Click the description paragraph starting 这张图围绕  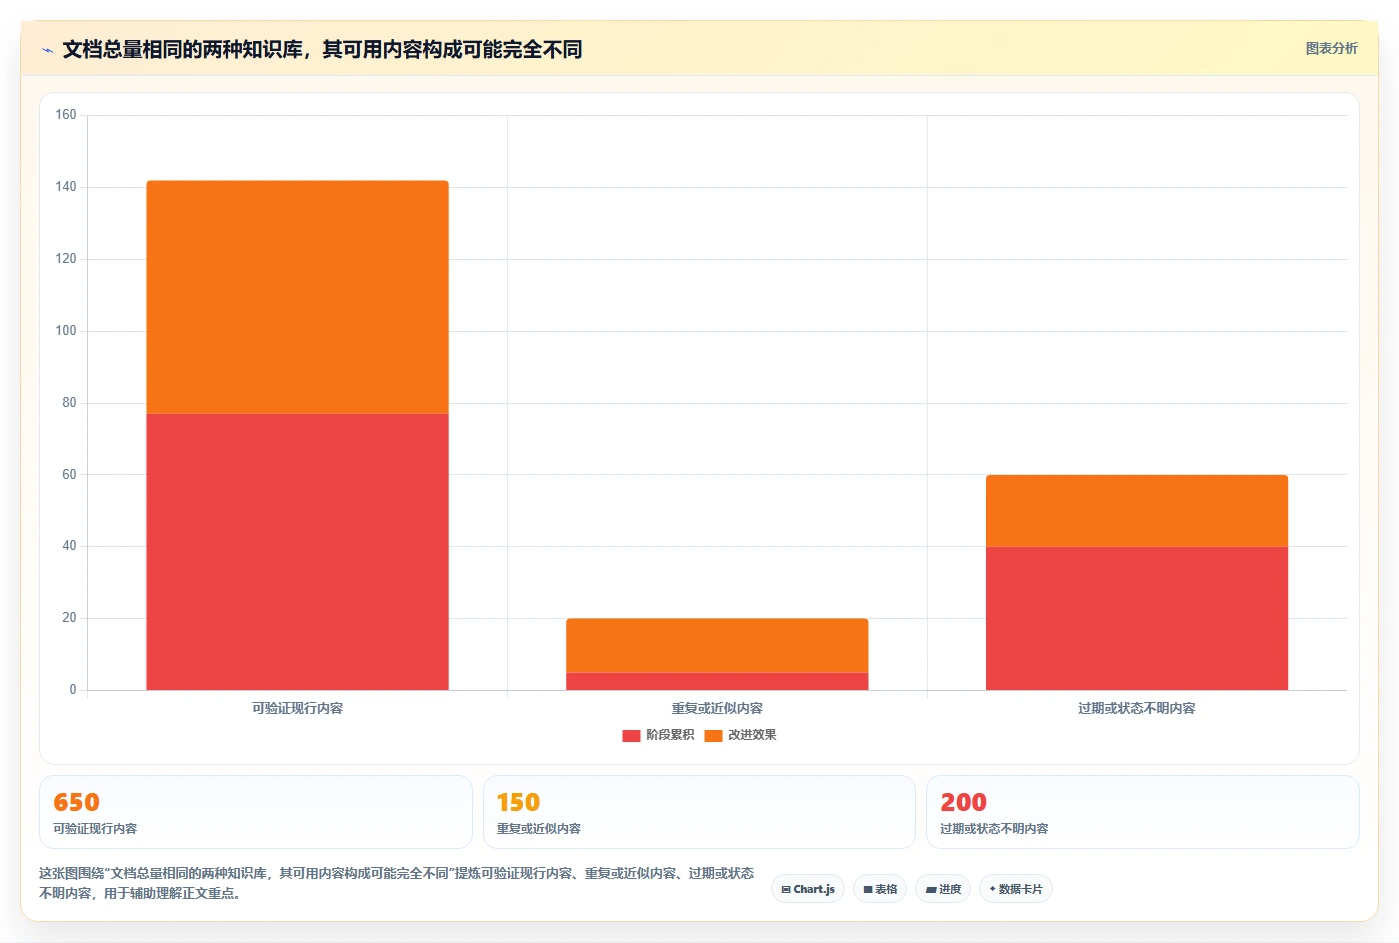tap(397, 883)
